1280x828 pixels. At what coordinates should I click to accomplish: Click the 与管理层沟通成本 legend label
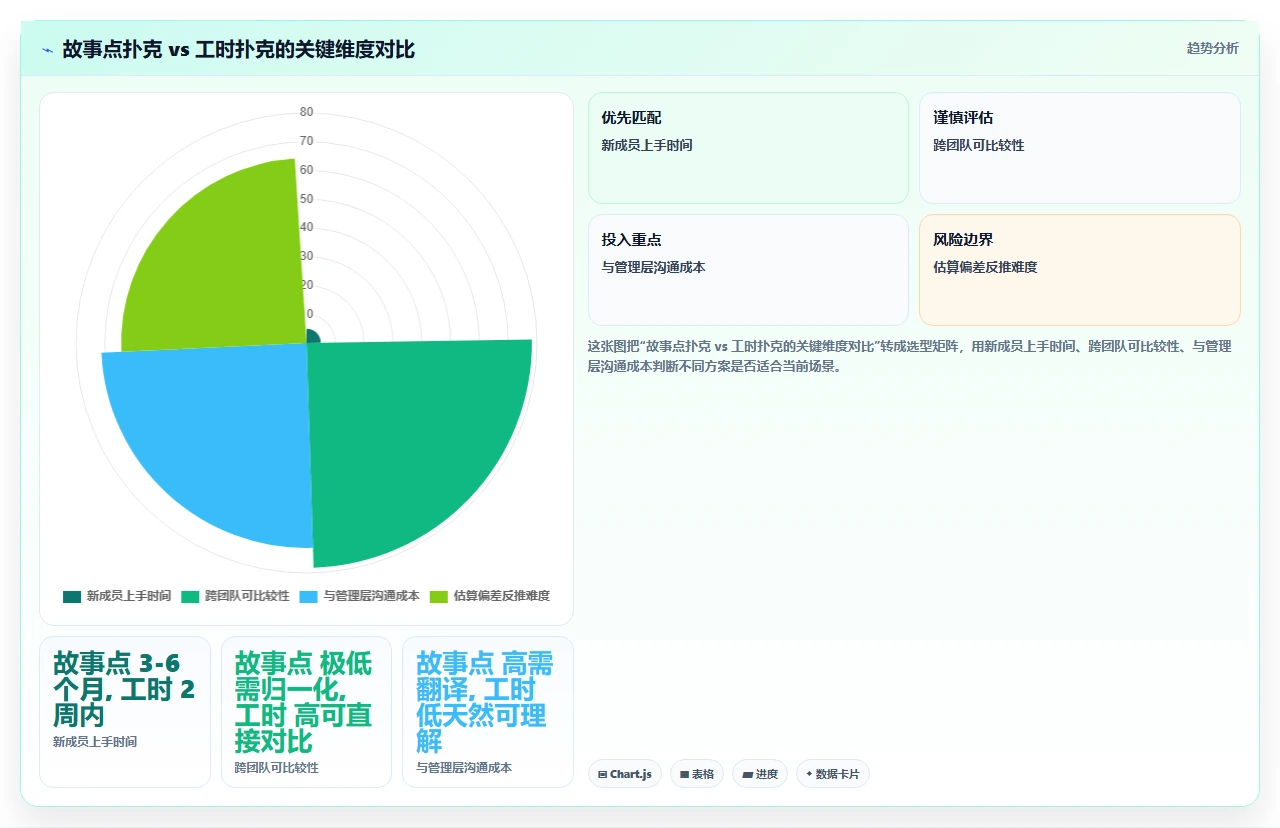pos(371,596)
